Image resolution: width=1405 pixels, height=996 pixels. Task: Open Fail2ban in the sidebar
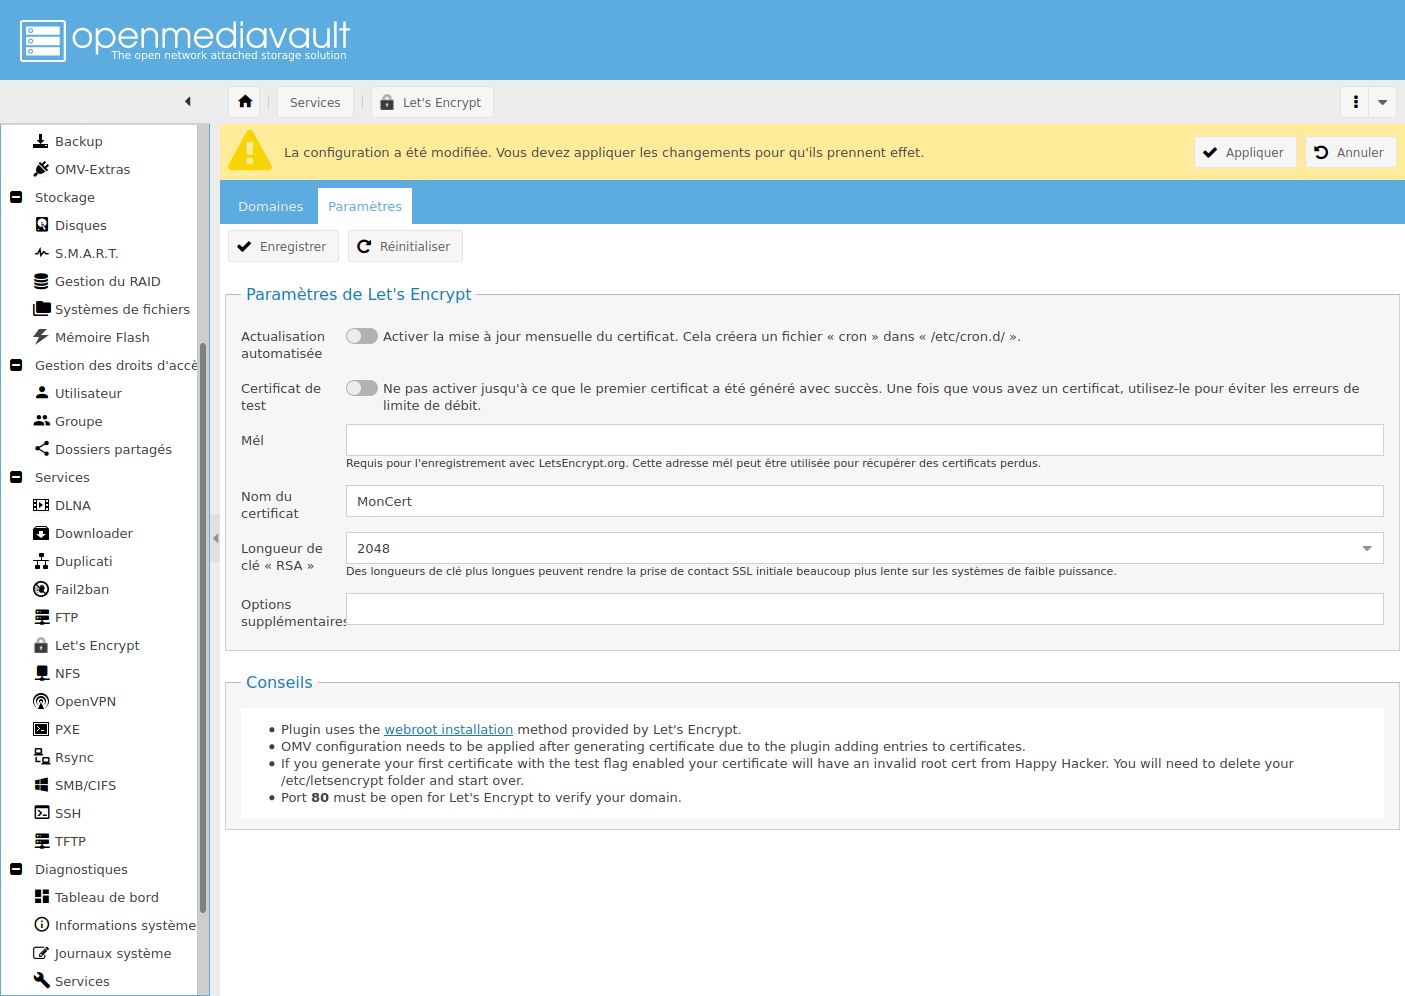81,590
